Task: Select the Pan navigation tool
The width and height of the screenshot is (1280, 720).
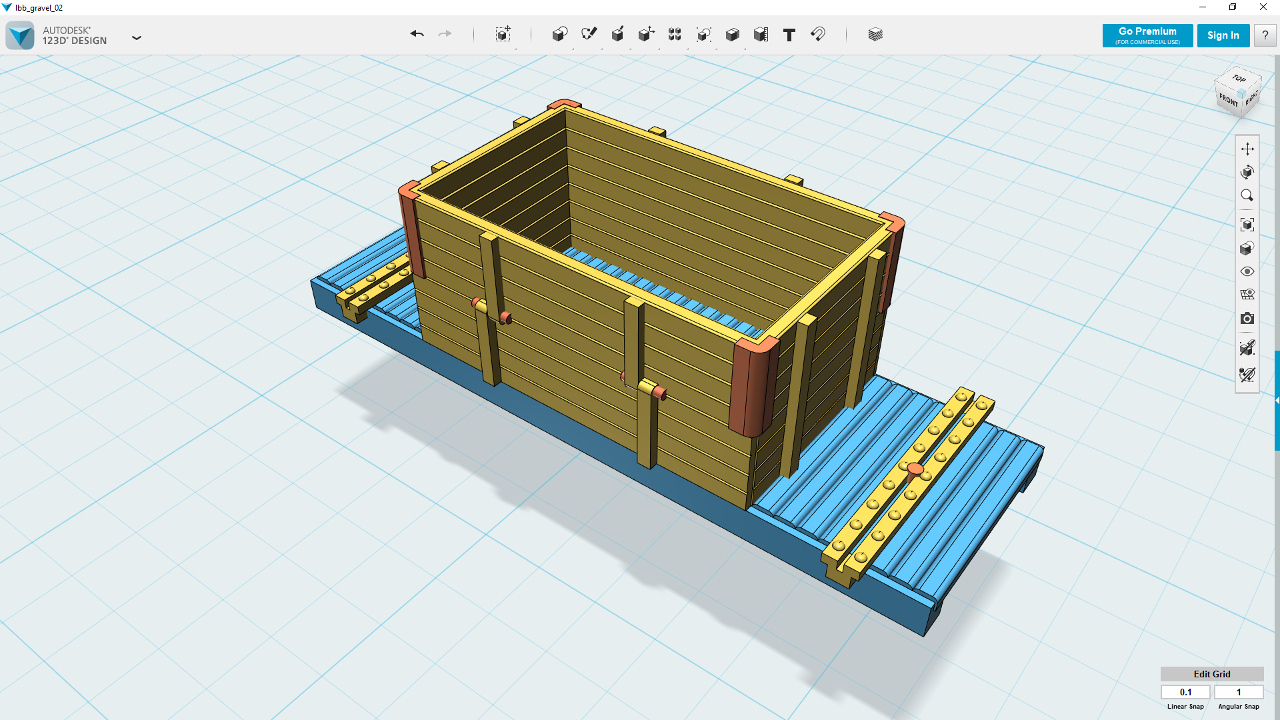Action: (1247, 148)
